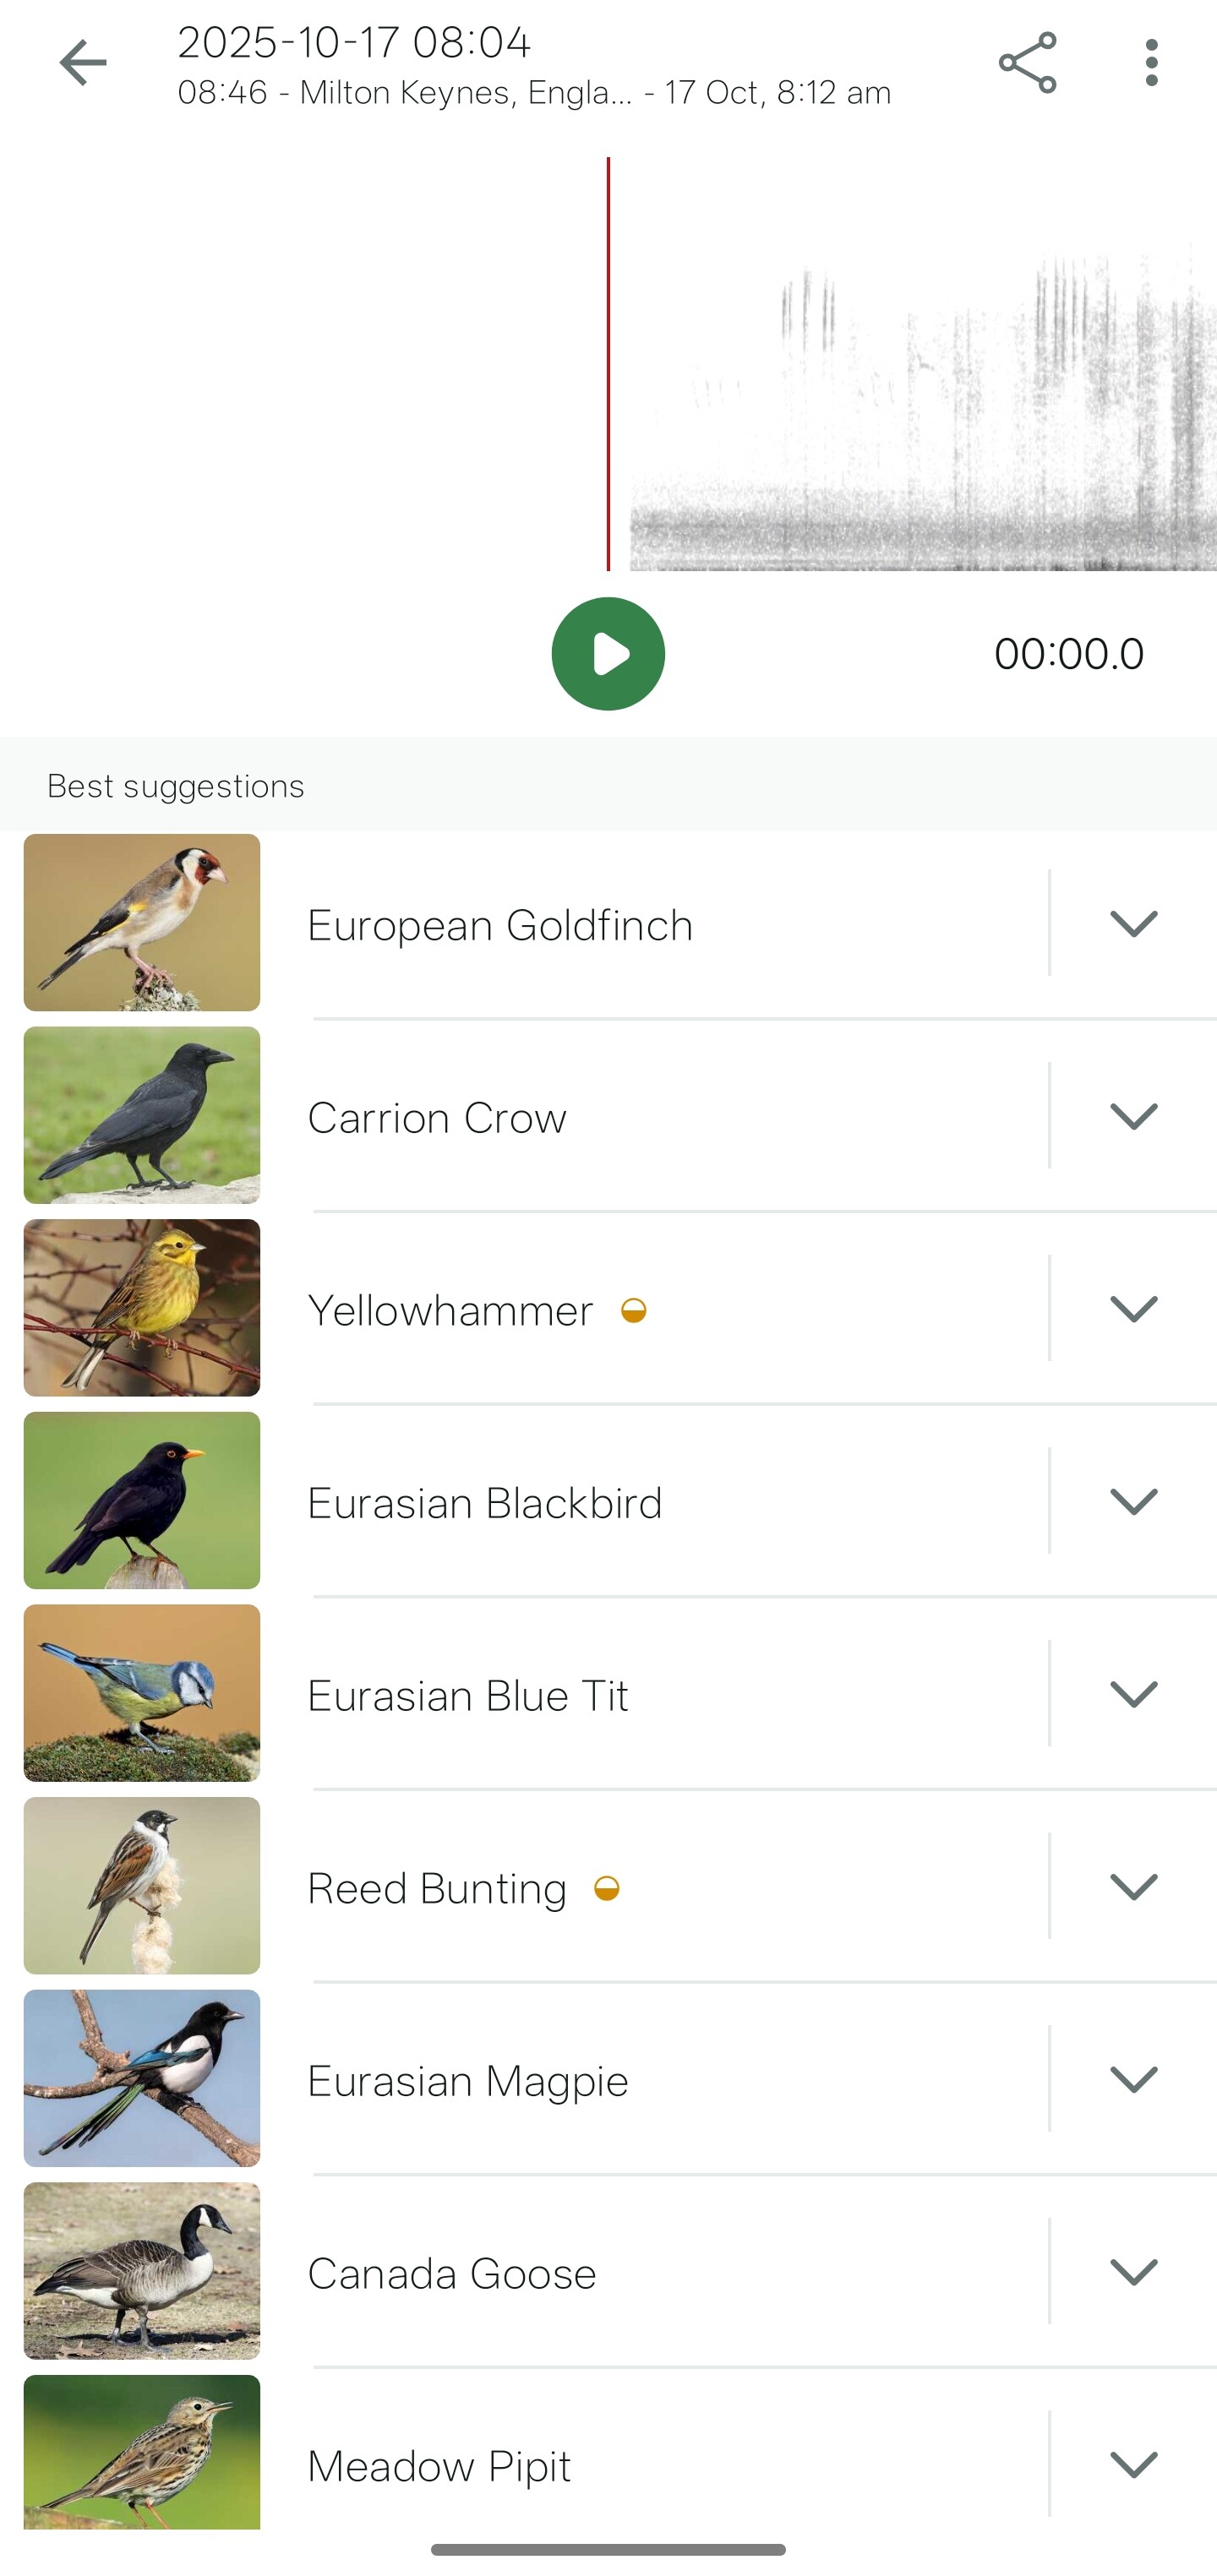
Task: Open the European Goldfinch photo
Action: [142, 922]
